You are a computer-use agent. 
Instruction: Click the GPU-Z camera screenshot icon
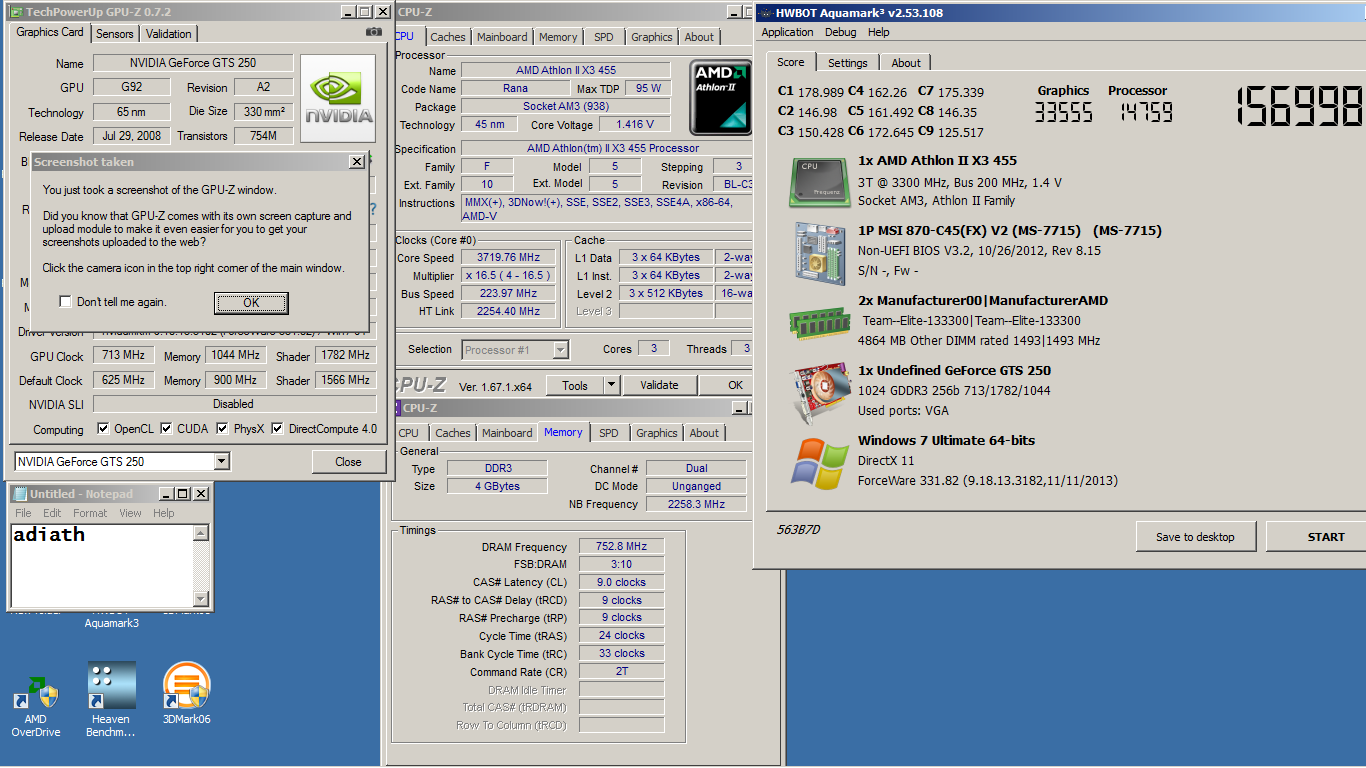[374, 32]
